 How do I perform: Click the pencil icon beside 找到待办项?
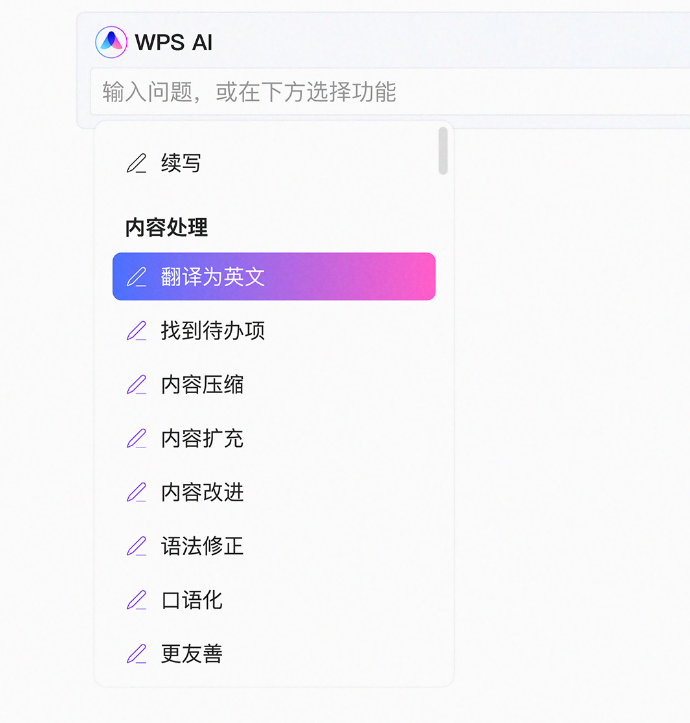137,331
